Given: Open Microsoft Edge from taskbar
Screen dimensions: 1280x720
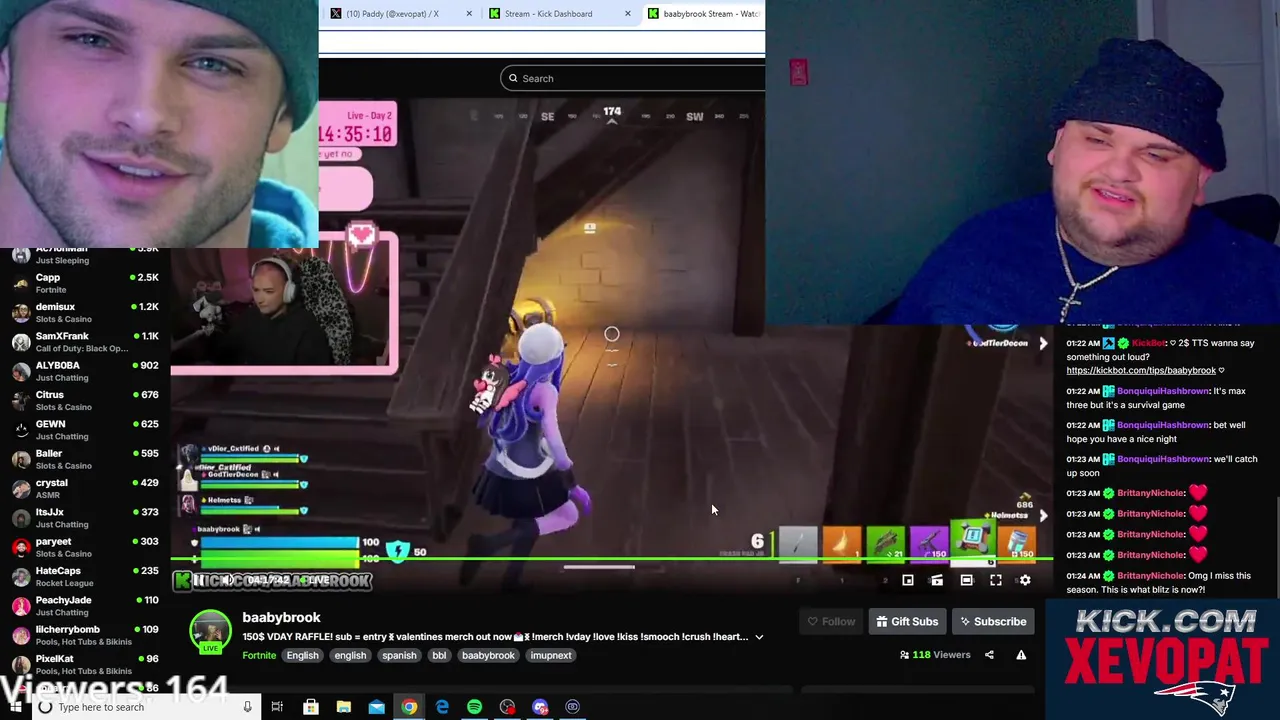Looking at the screenshot, I should tap(442, 707).
